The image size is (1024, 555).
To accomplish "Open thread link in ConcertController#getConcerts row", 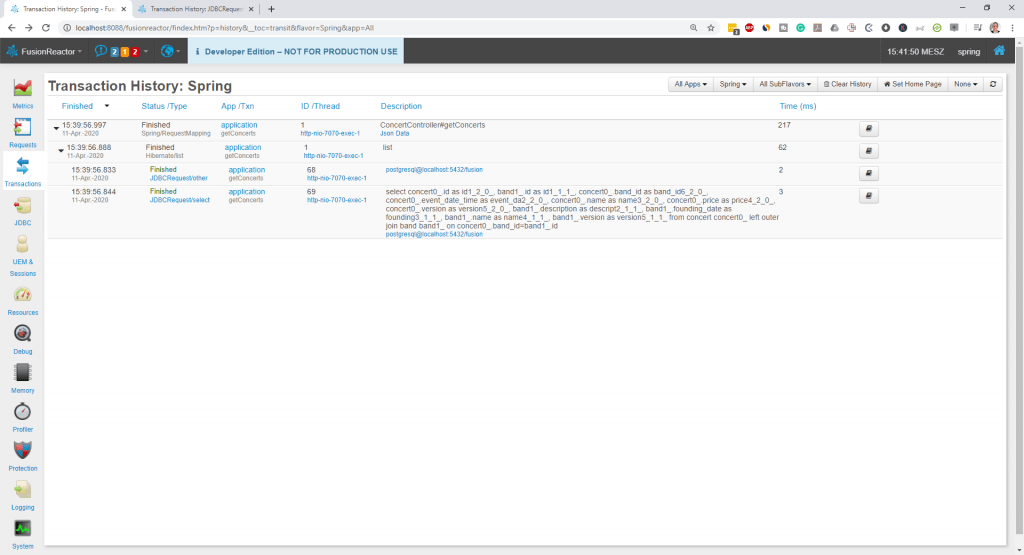I will [x=330, y=133].
